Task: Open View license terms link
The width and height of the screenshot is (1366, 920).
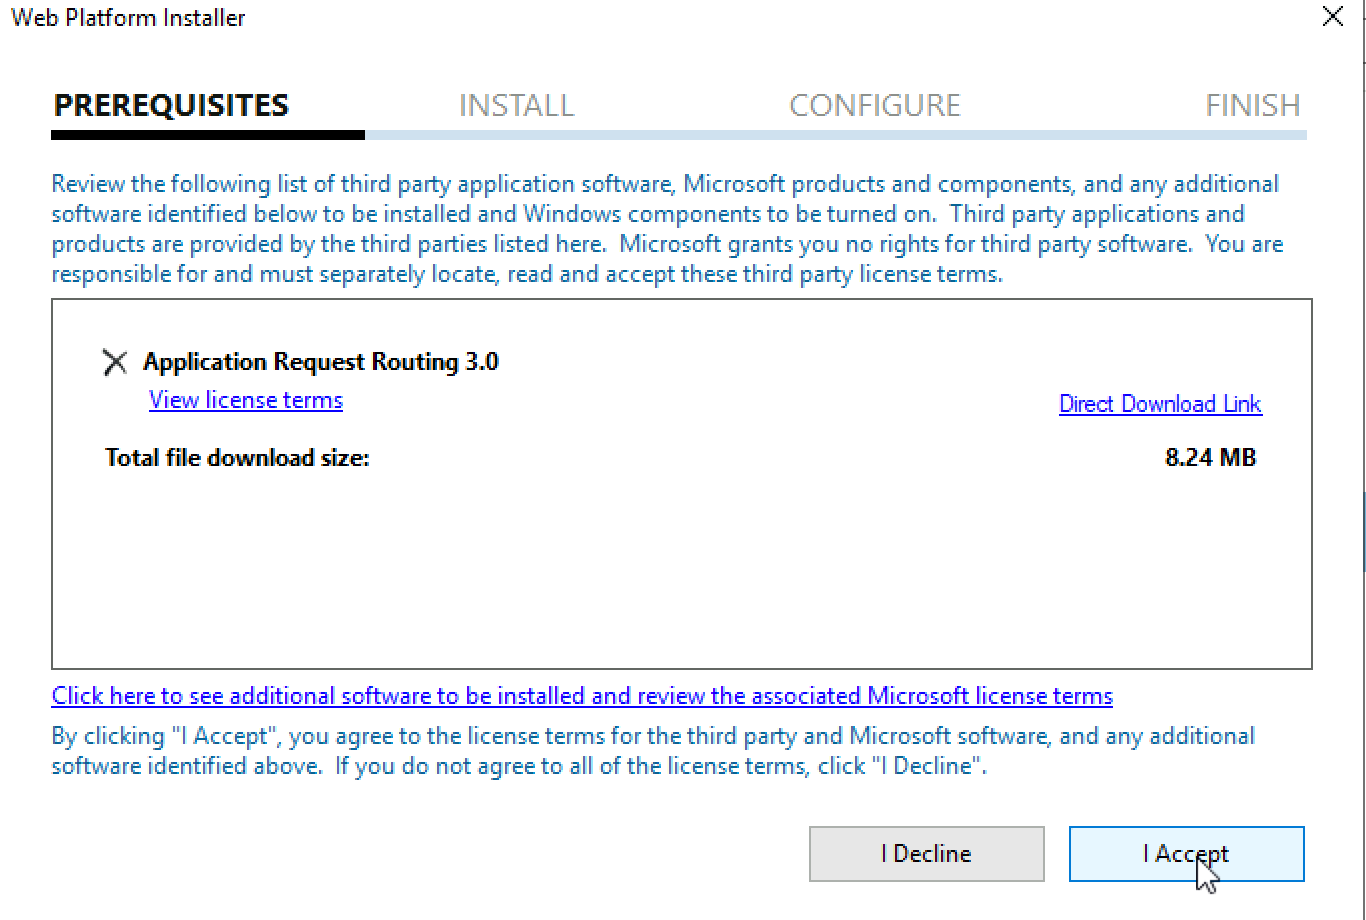Action: click(x=246, y=400)
